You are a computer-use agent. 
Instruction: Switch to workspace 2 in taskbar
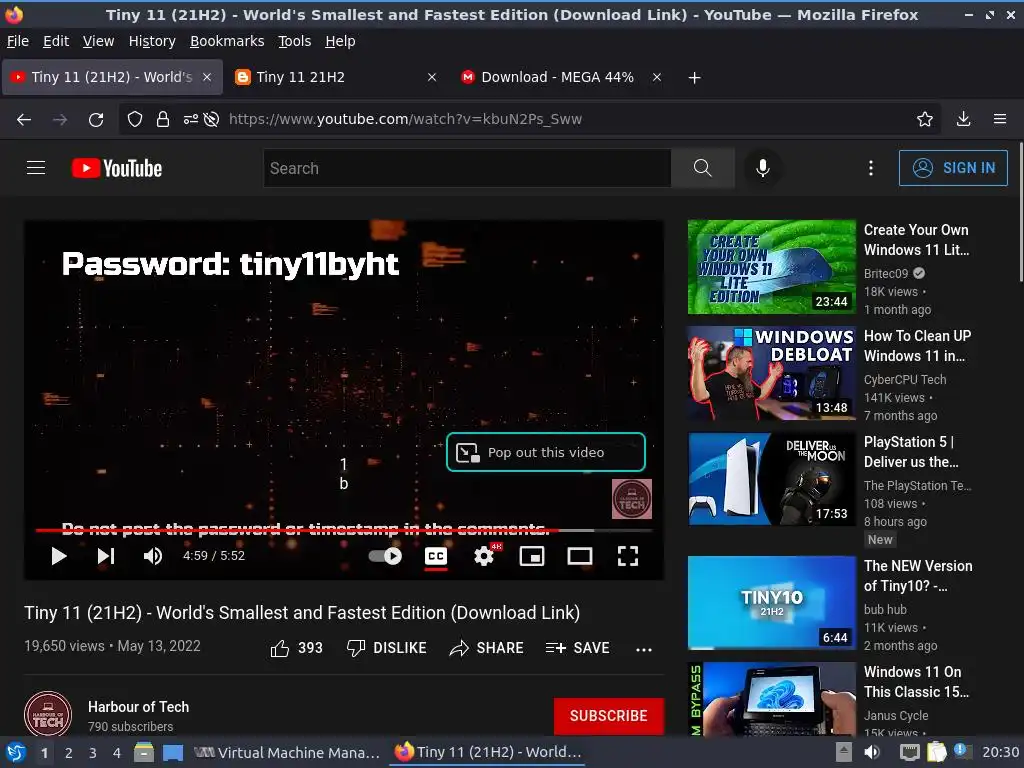(x=69, y=752)
